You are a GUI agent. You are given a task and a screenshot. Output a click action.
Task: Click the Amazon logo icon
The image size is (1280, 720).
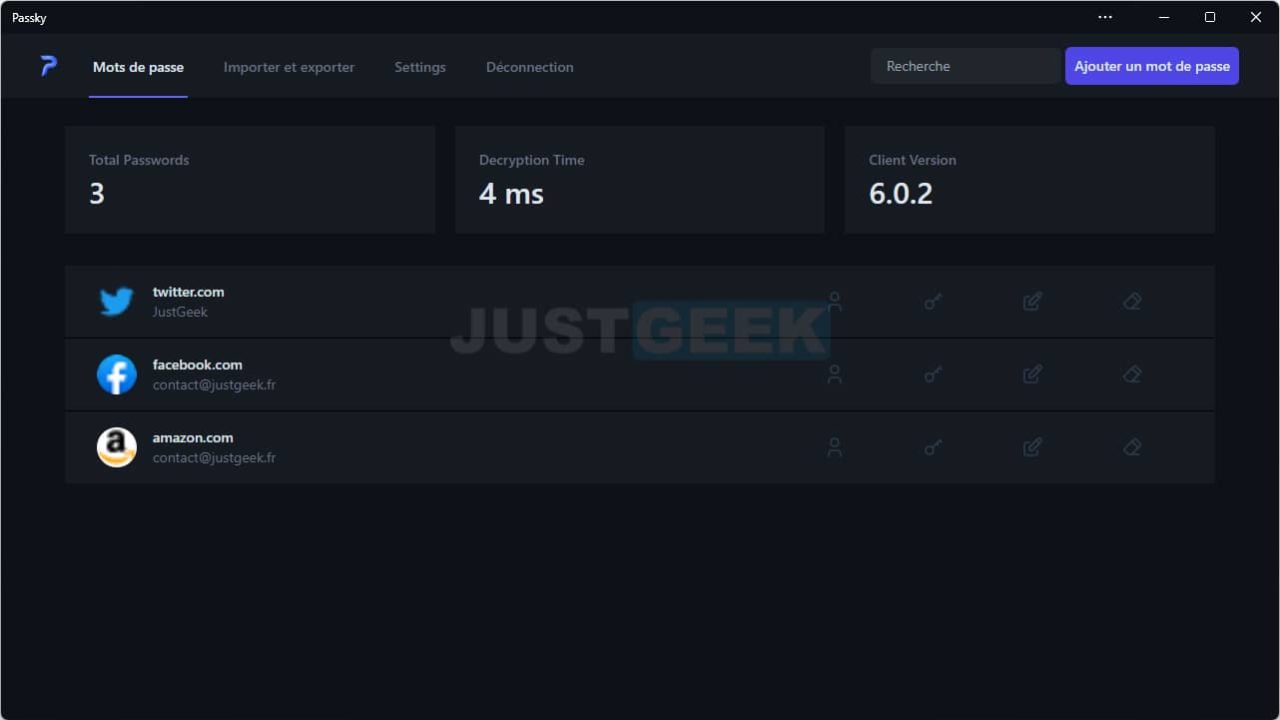point(117,447)
